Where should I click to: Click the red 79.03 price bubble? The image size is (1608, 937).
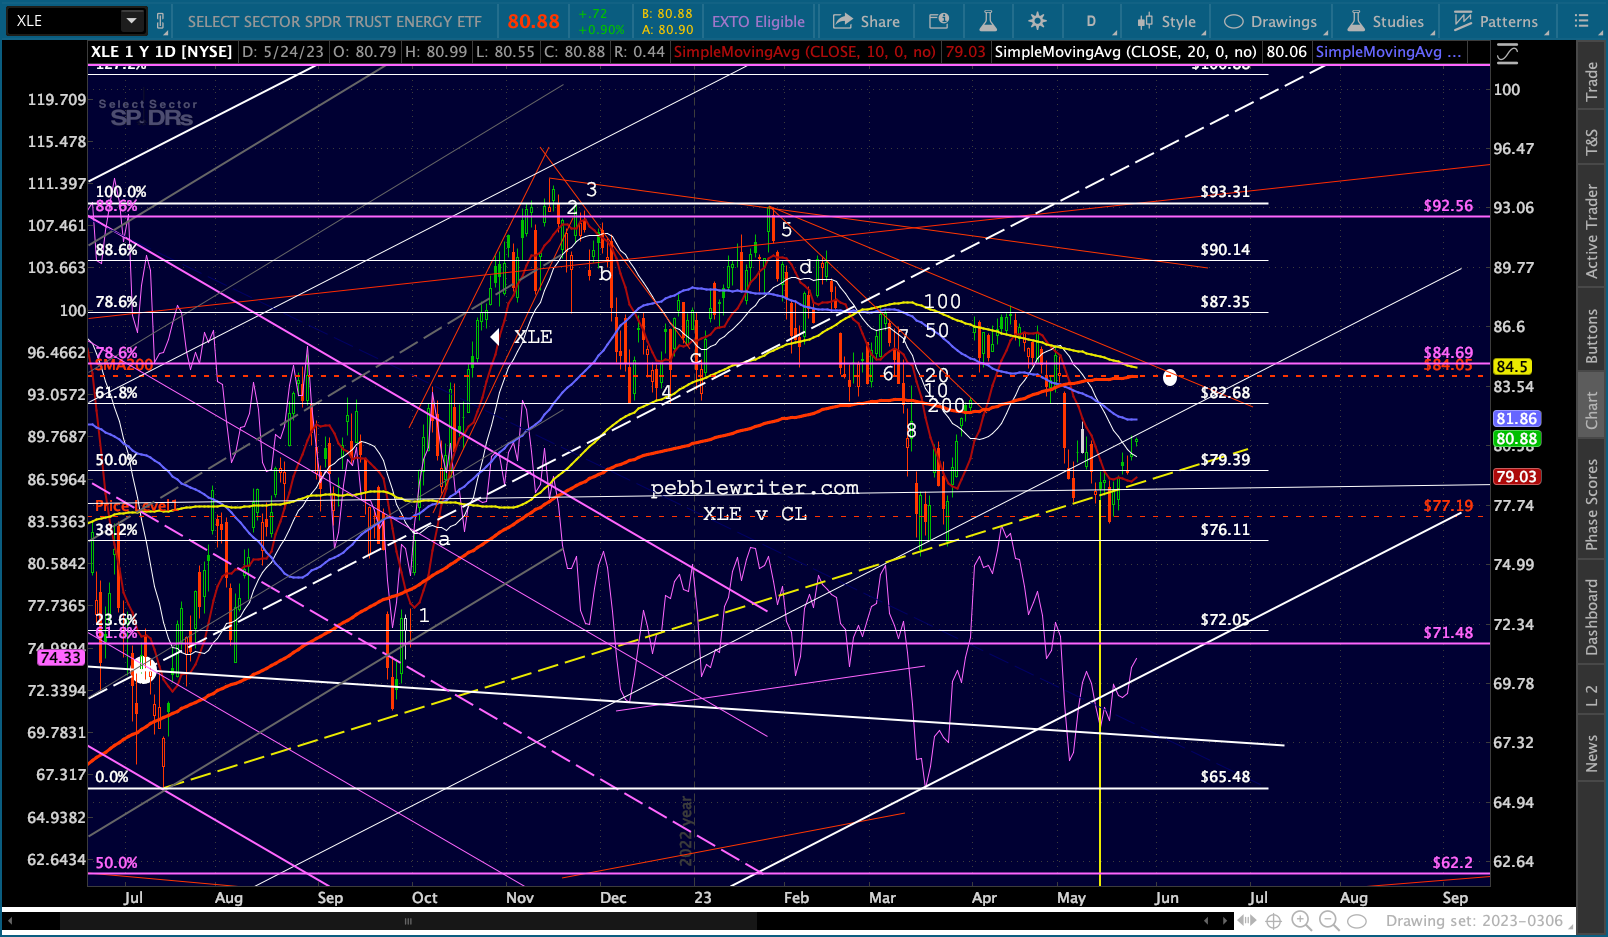coord(1516,477)
